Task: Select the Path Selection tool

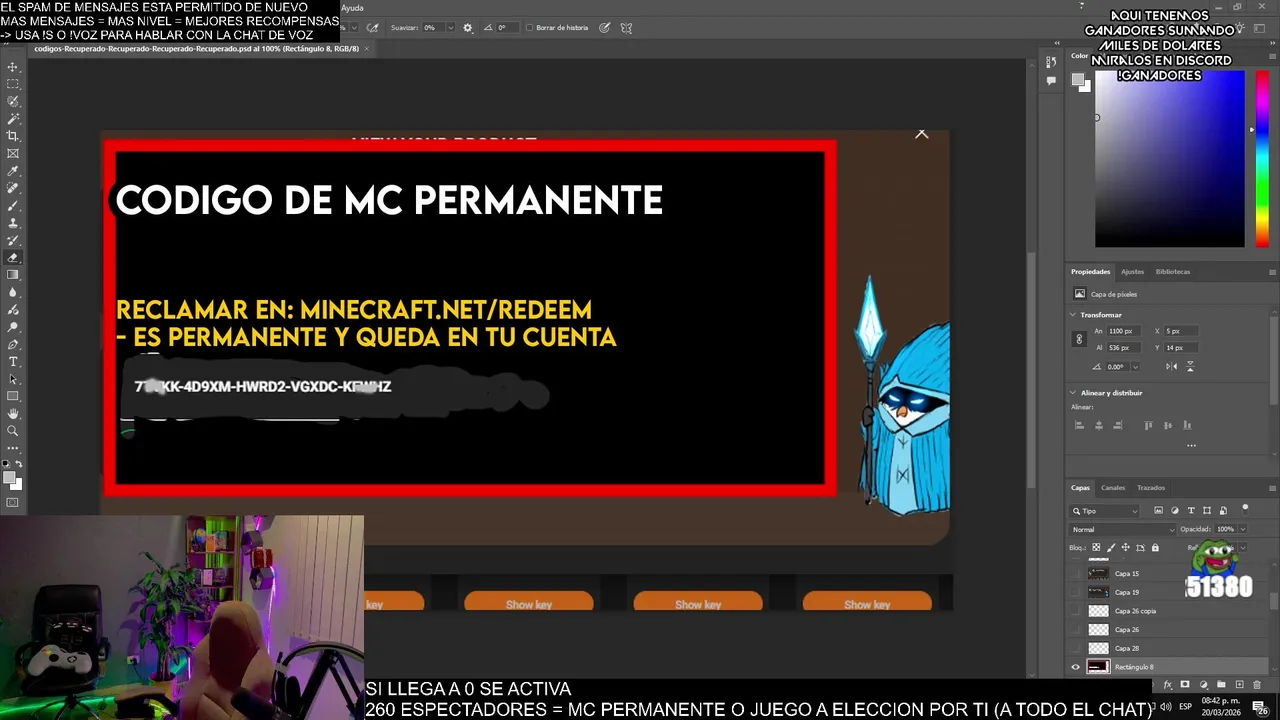Action: [x=13, y=379]
